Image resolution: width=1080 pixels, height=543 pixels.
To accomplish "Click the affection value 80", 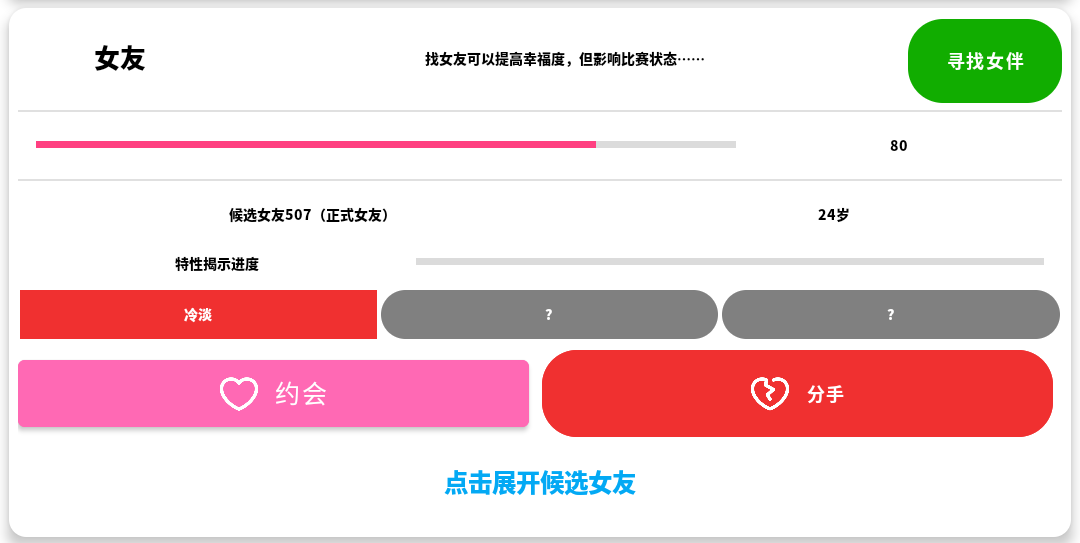I will [x=898, y=146].
